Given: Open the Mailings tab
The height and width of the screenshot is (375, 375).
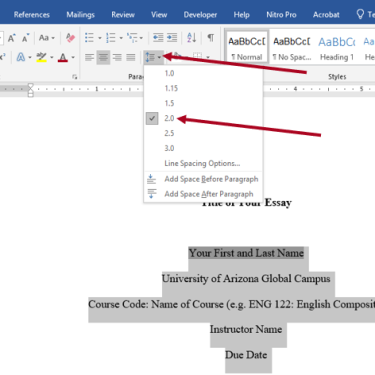Looking at the screenshot, I should tap(80, 15).
